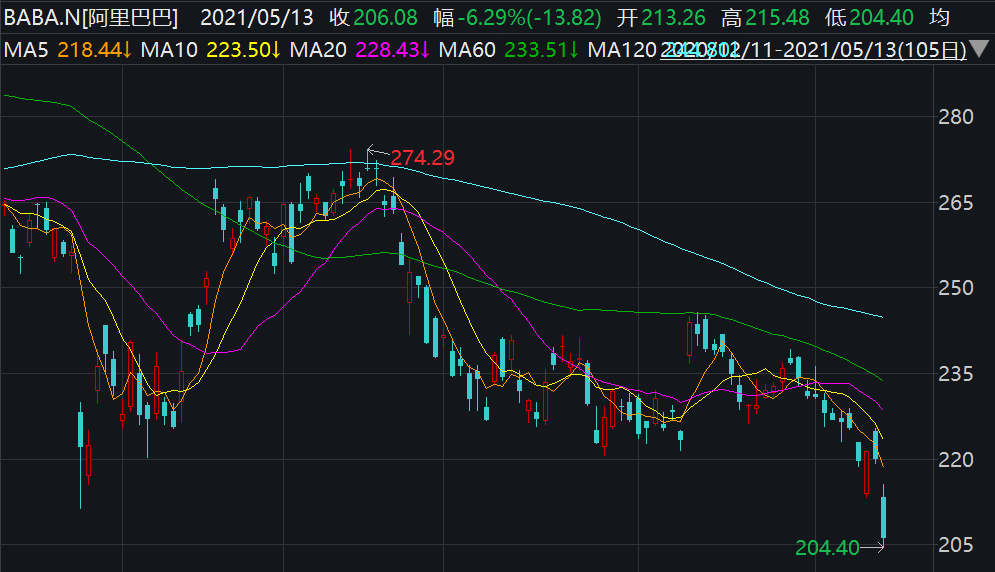Open the date range dropdown triangle
This screenshot has width=995, height=572.
coord(982,50)
